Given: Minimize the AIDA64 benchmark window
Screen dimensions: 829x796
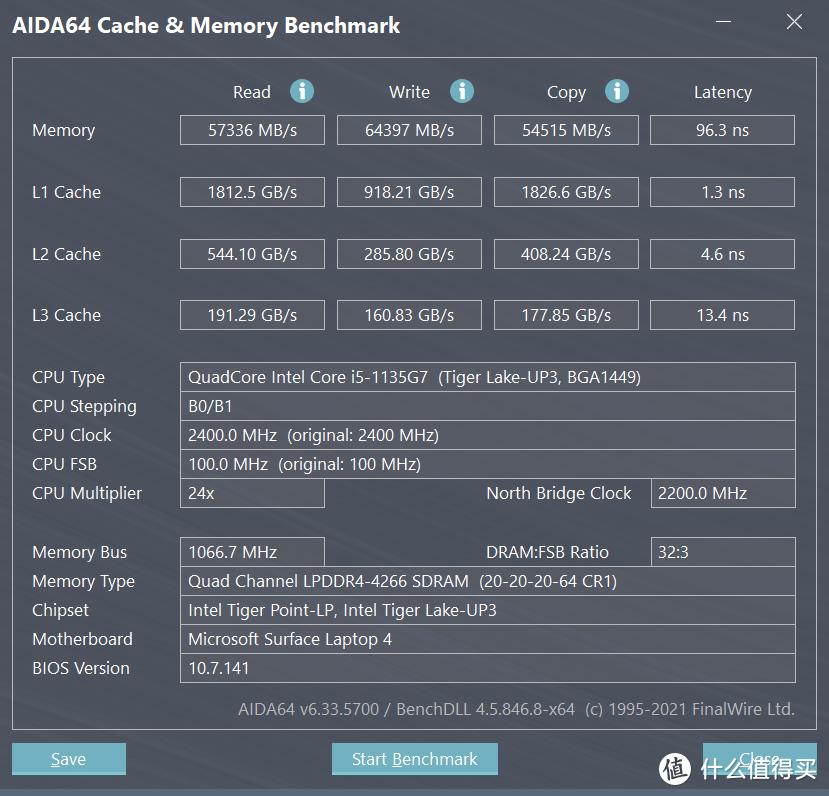Looking at the screenshot, I should (722, 20).
